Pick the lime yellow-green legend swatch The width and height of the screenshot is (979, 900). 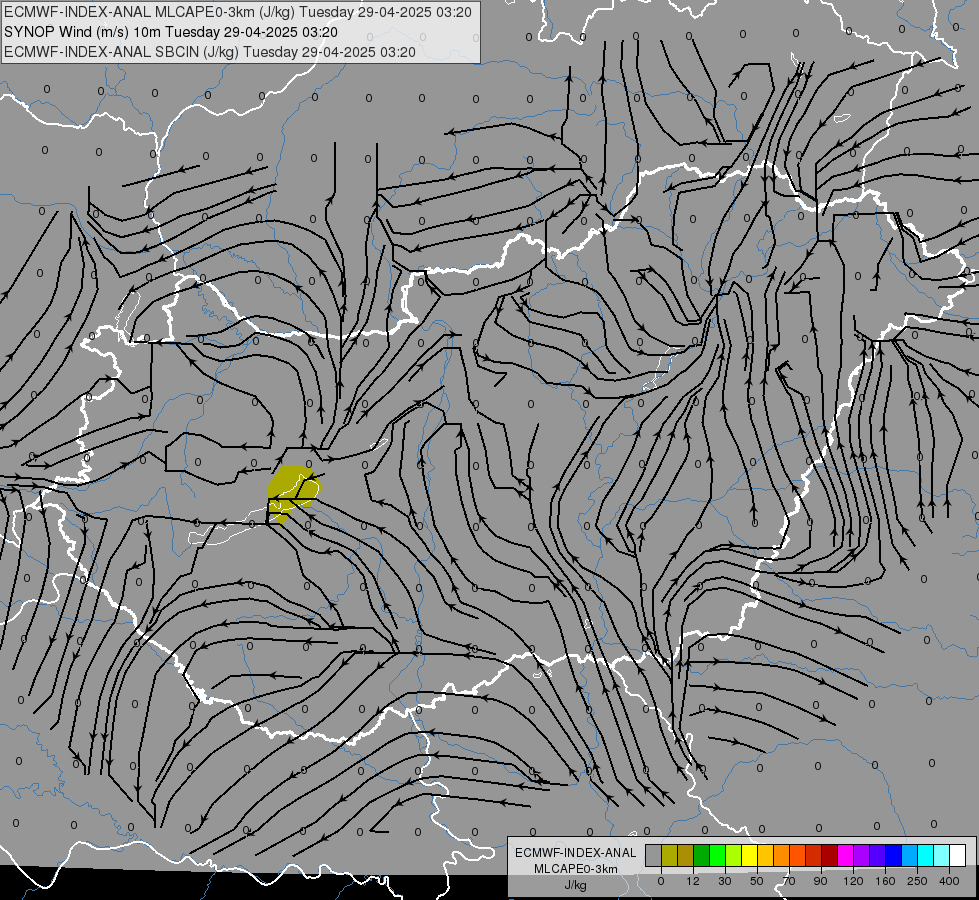coord(734,855)
